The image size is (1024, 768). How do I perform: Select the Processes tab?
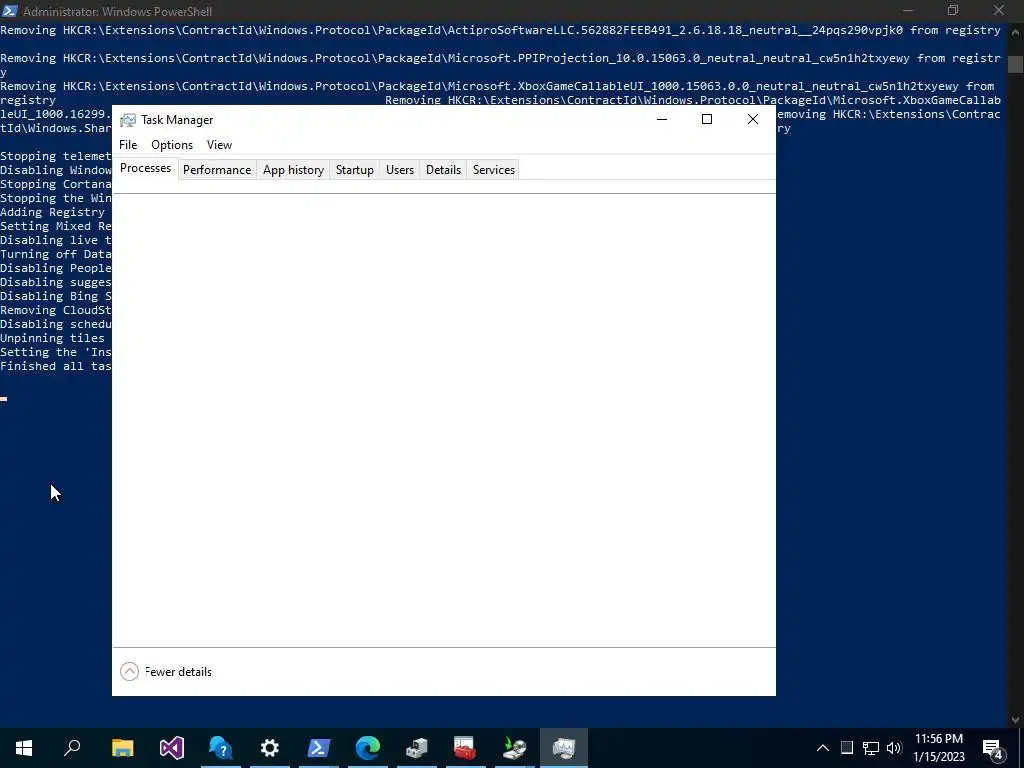(x=145, y=168)
